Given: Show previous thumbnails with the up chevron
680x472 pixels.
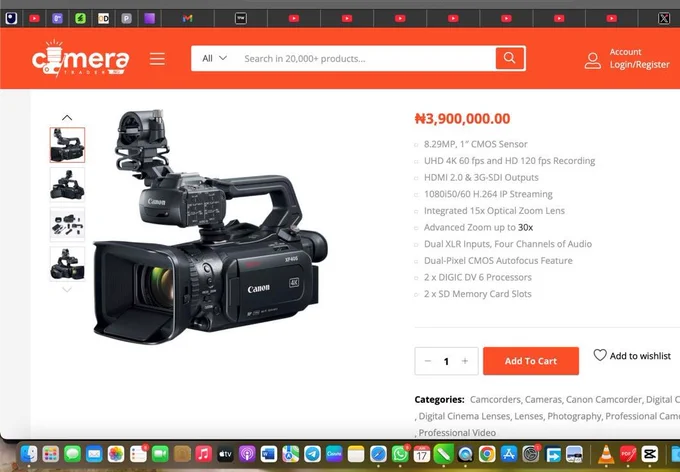Looking at the screenshot, I should [67, 118].
